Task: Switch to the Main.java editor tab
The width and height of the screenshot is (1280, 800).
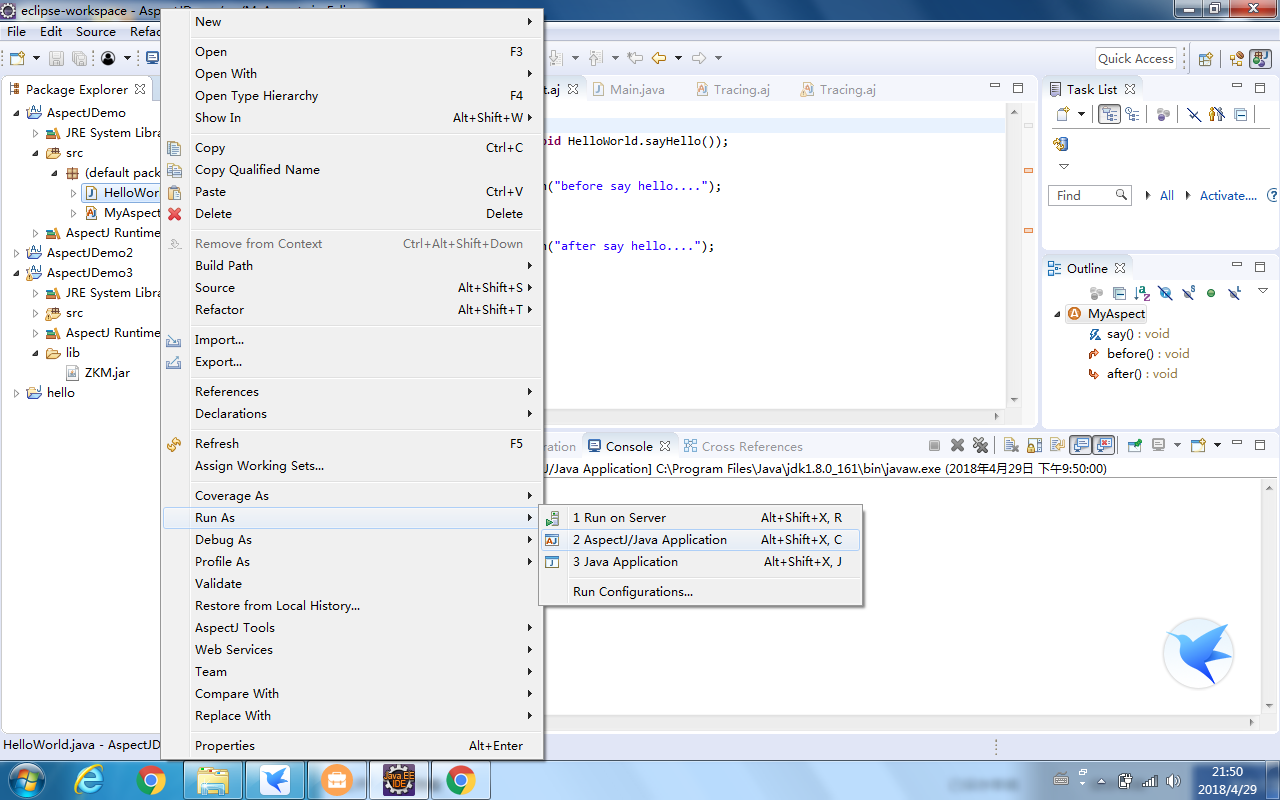Action: click(x=627, y=89)
